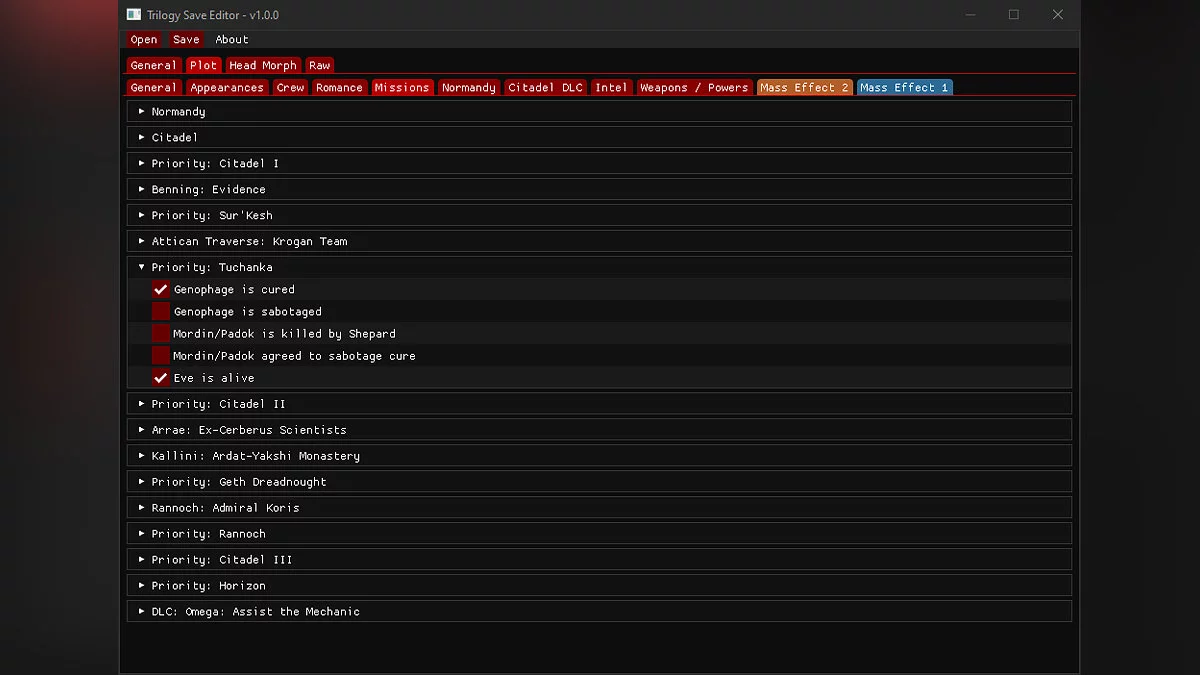This screenshot has height=675, width=1200.
Task: Expand the Normandy section
Action: (x=599, y=111)
